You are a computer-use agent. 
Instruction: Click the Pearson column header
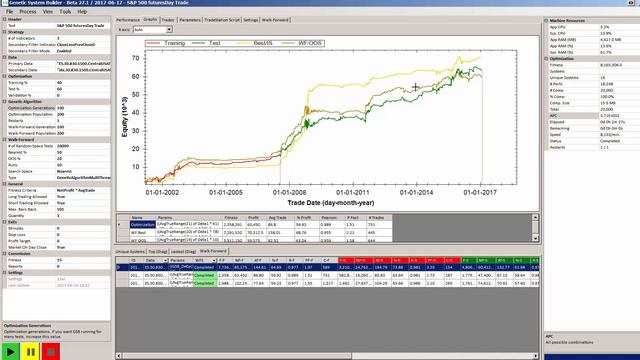tap(331, 218)
